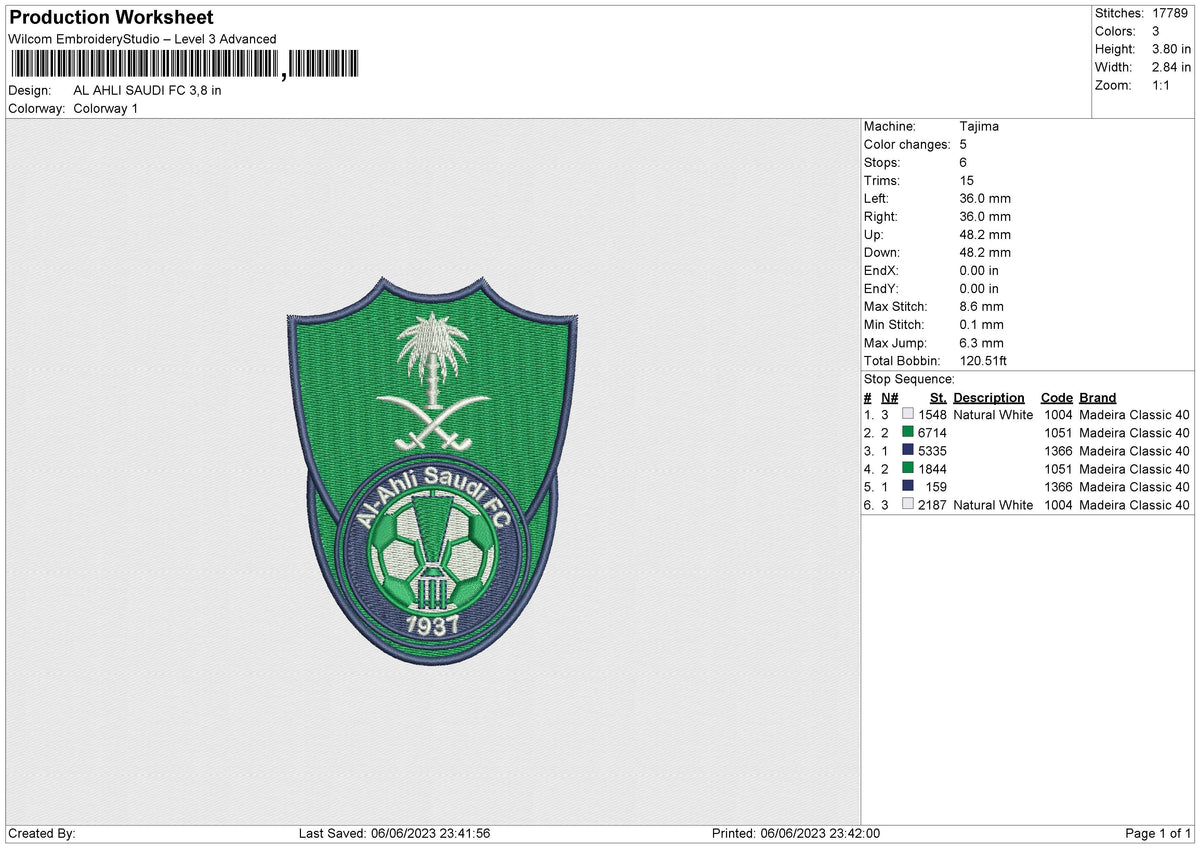Click the white swatch in stop 1 row
This screenshot has height=848, width=1200.
(x=908, y=414)
